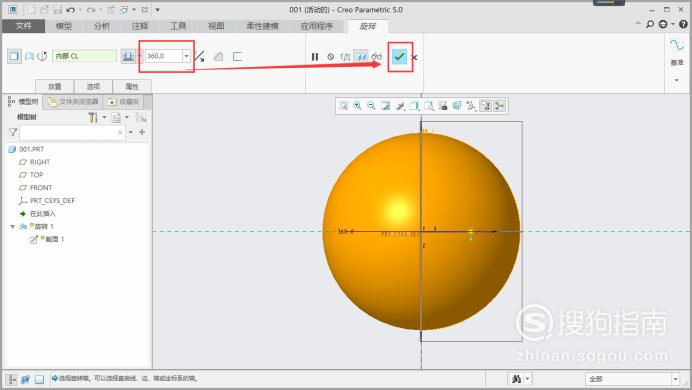
Task: Click the refit view icon in the graphics toolbar
Action: tap(343, 105)
